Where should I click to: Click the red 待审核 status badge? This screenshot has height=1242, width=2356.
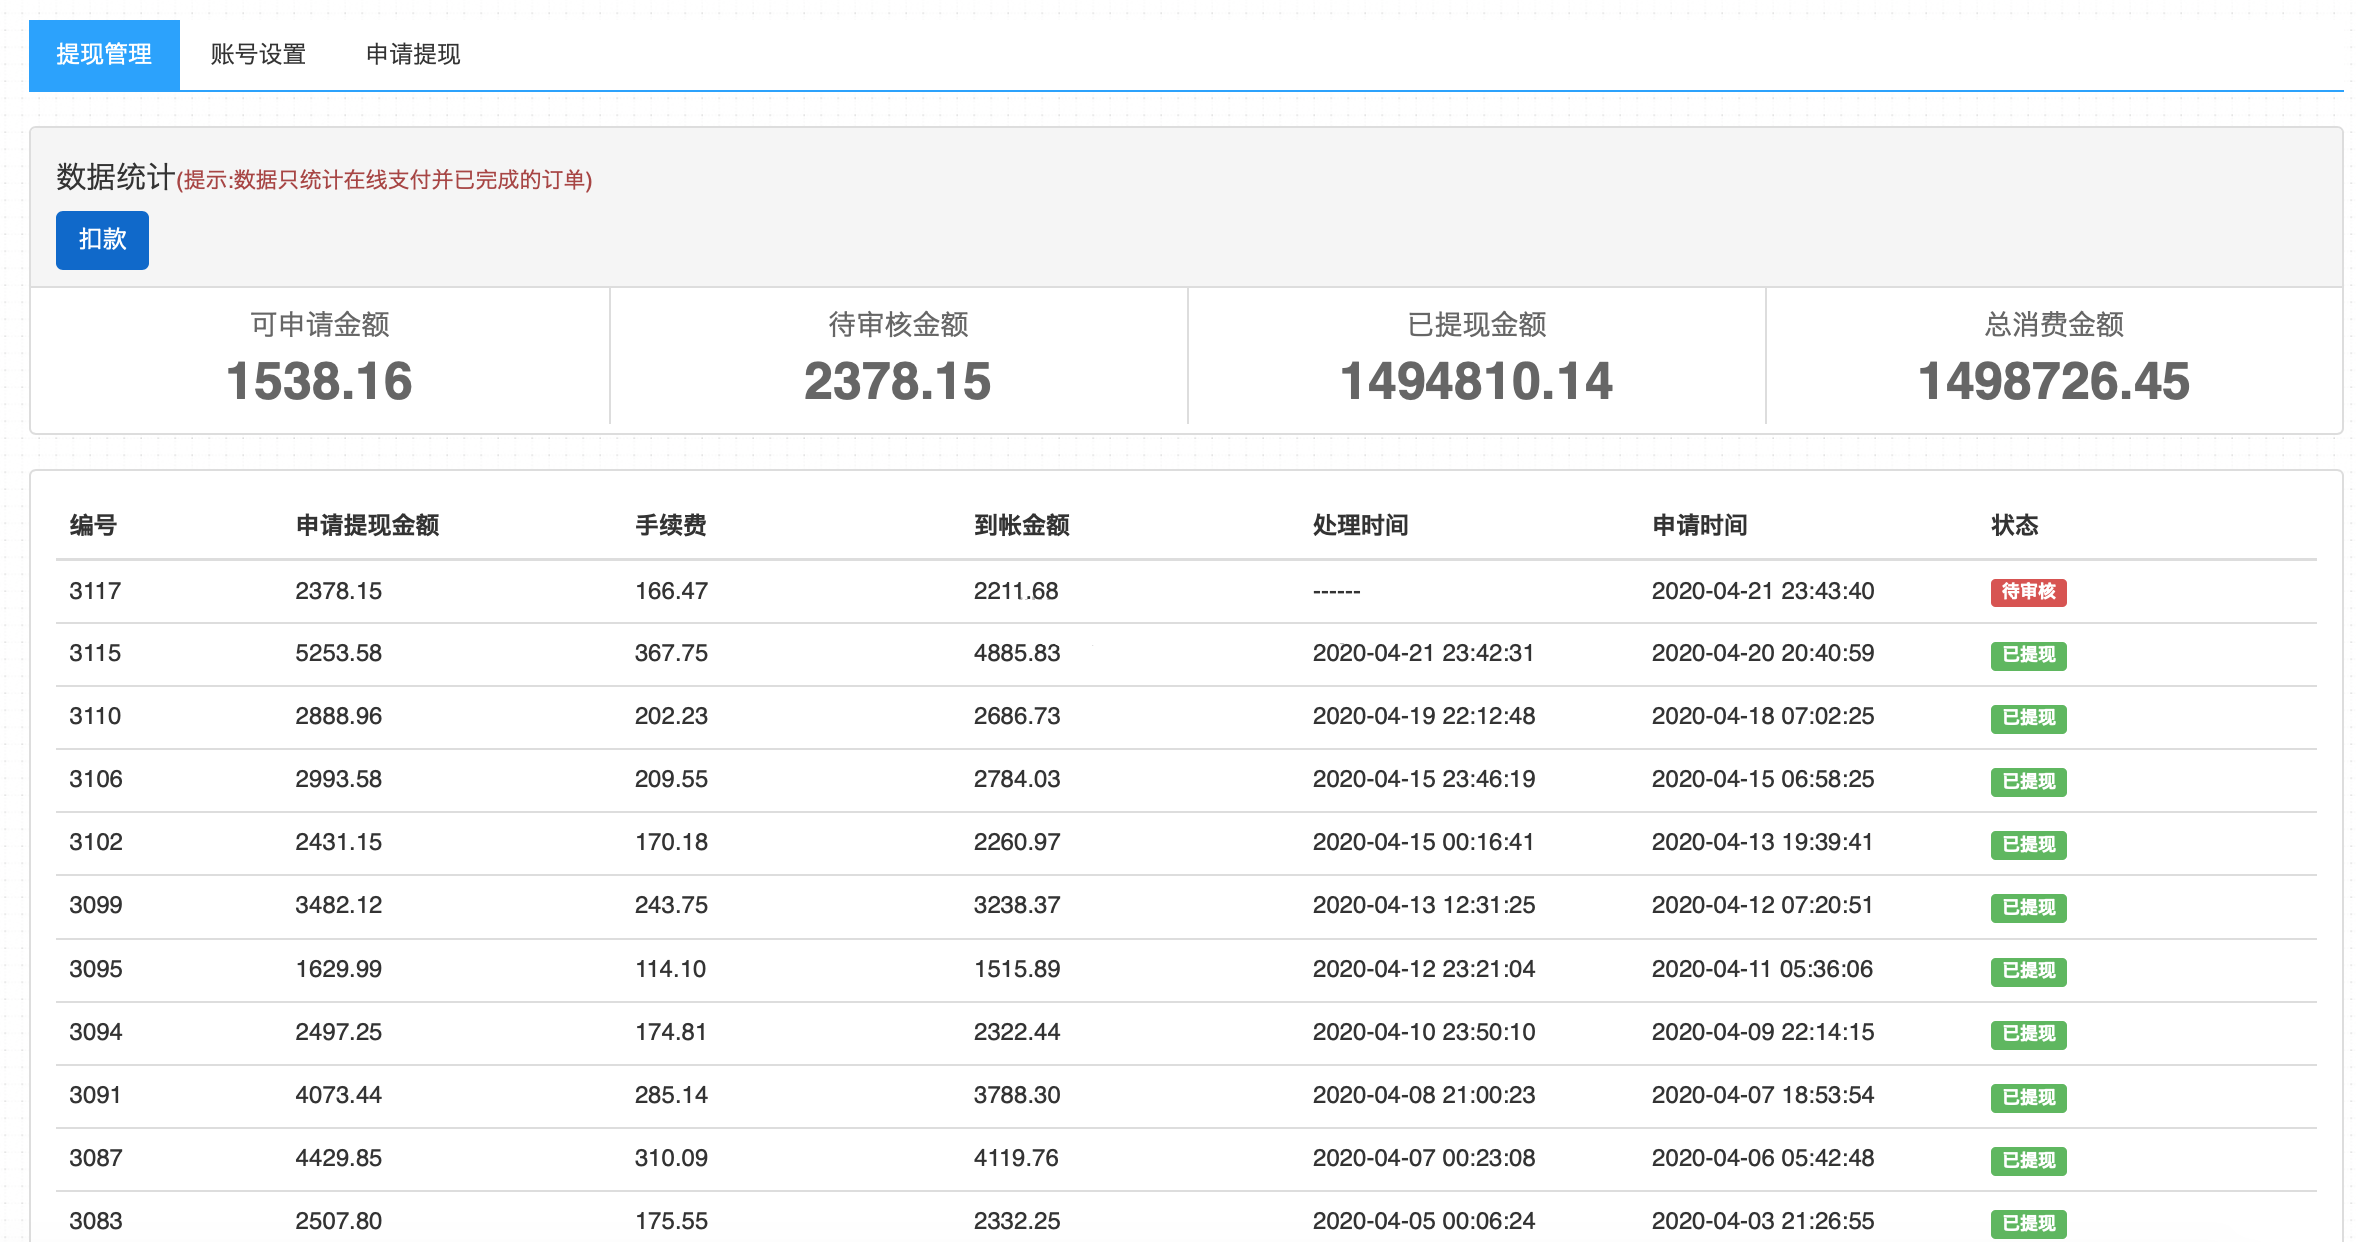click(x=2027, y=592)
